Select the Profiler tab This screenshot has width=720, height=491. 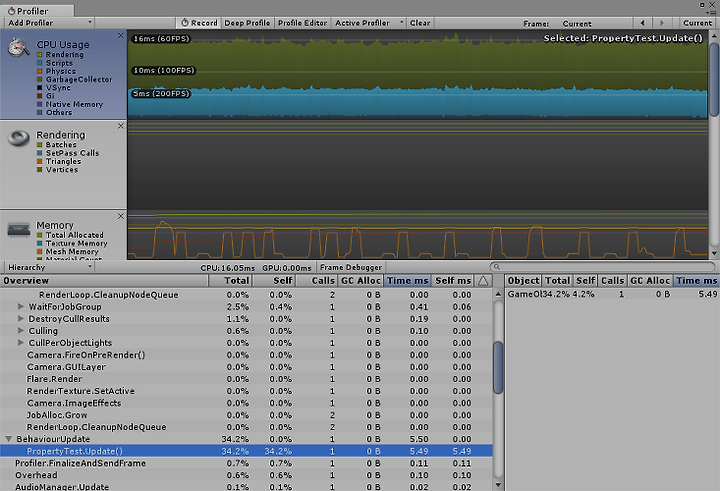click(x=37, y=10)
